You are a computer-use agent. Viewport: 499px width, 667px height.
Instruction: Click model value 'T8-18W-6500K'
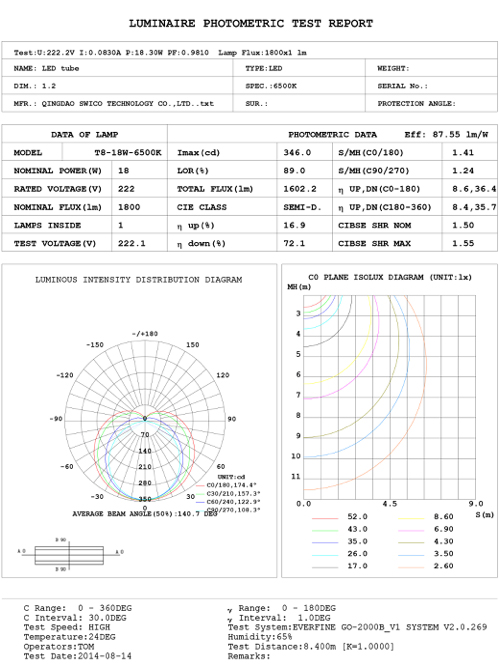[x=128, y=153]
